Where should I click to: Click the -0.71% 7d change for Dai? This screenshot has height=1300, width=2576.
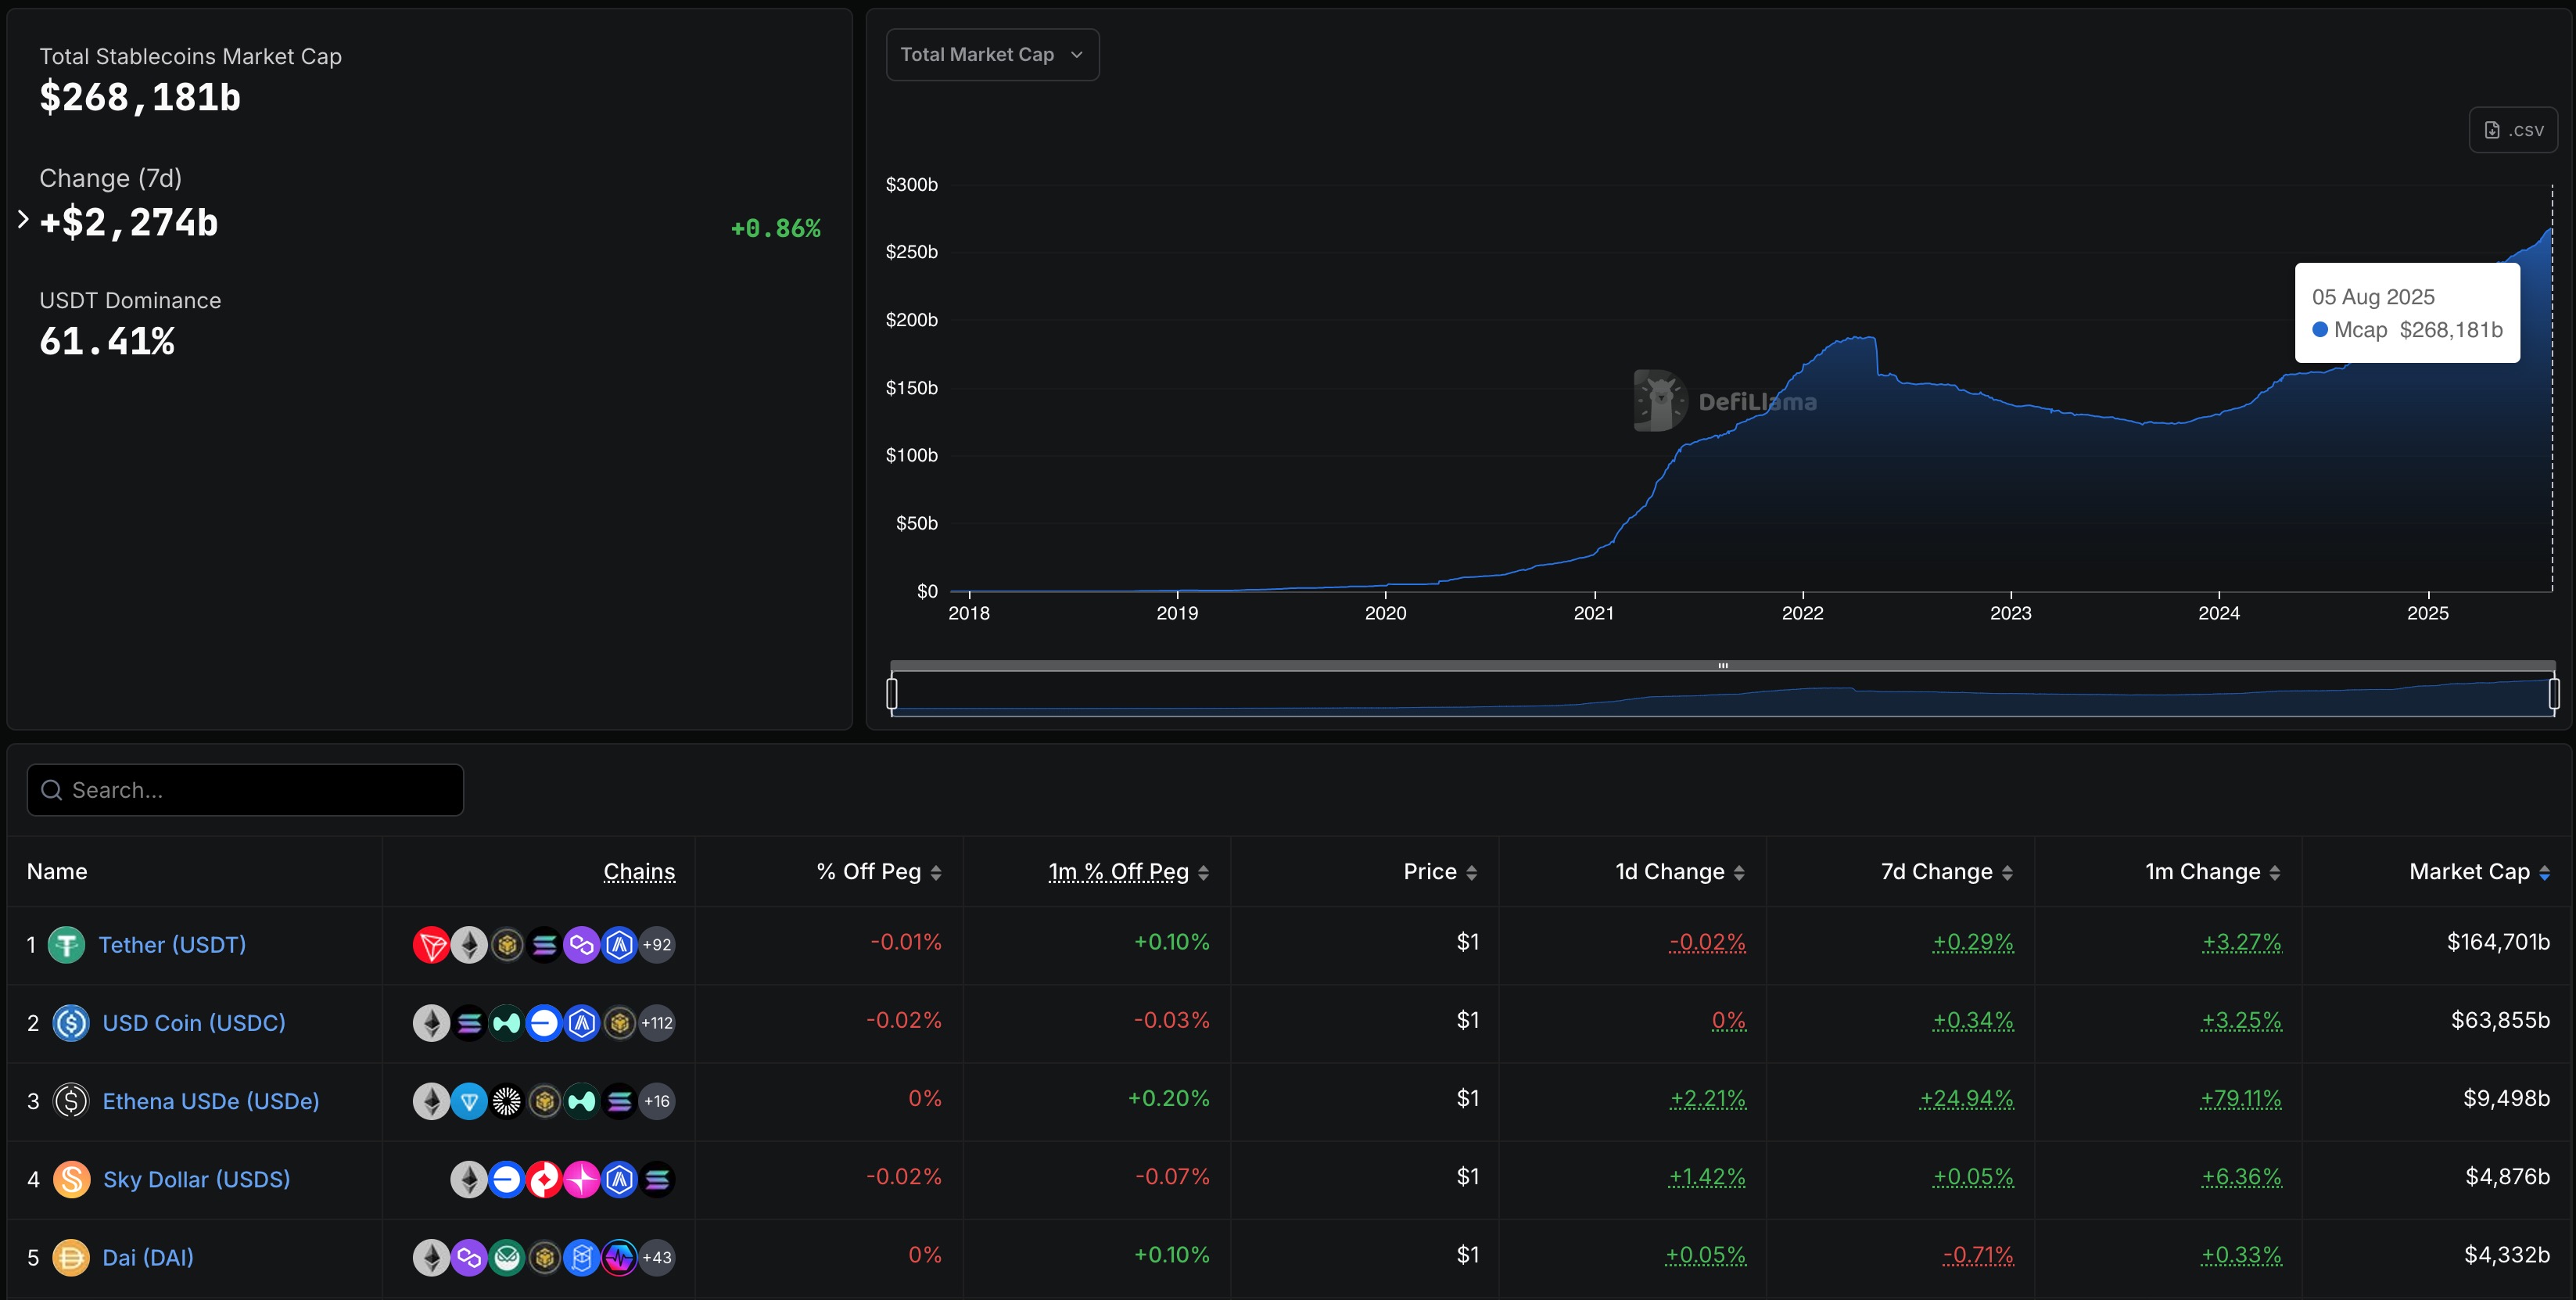1978,1255
